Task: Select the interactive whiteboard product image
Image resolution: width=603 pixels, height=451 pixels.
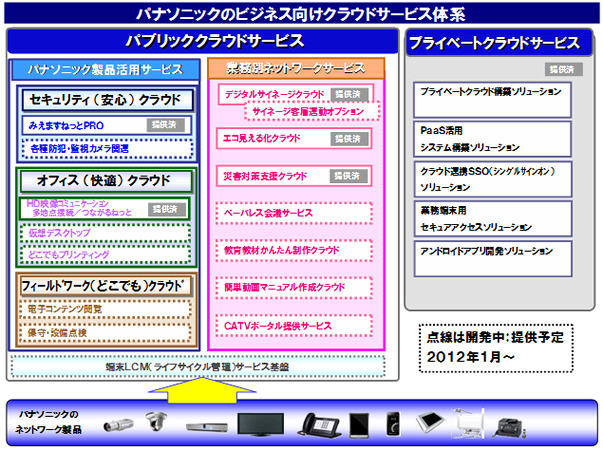Action: click(x=468, y=423)
